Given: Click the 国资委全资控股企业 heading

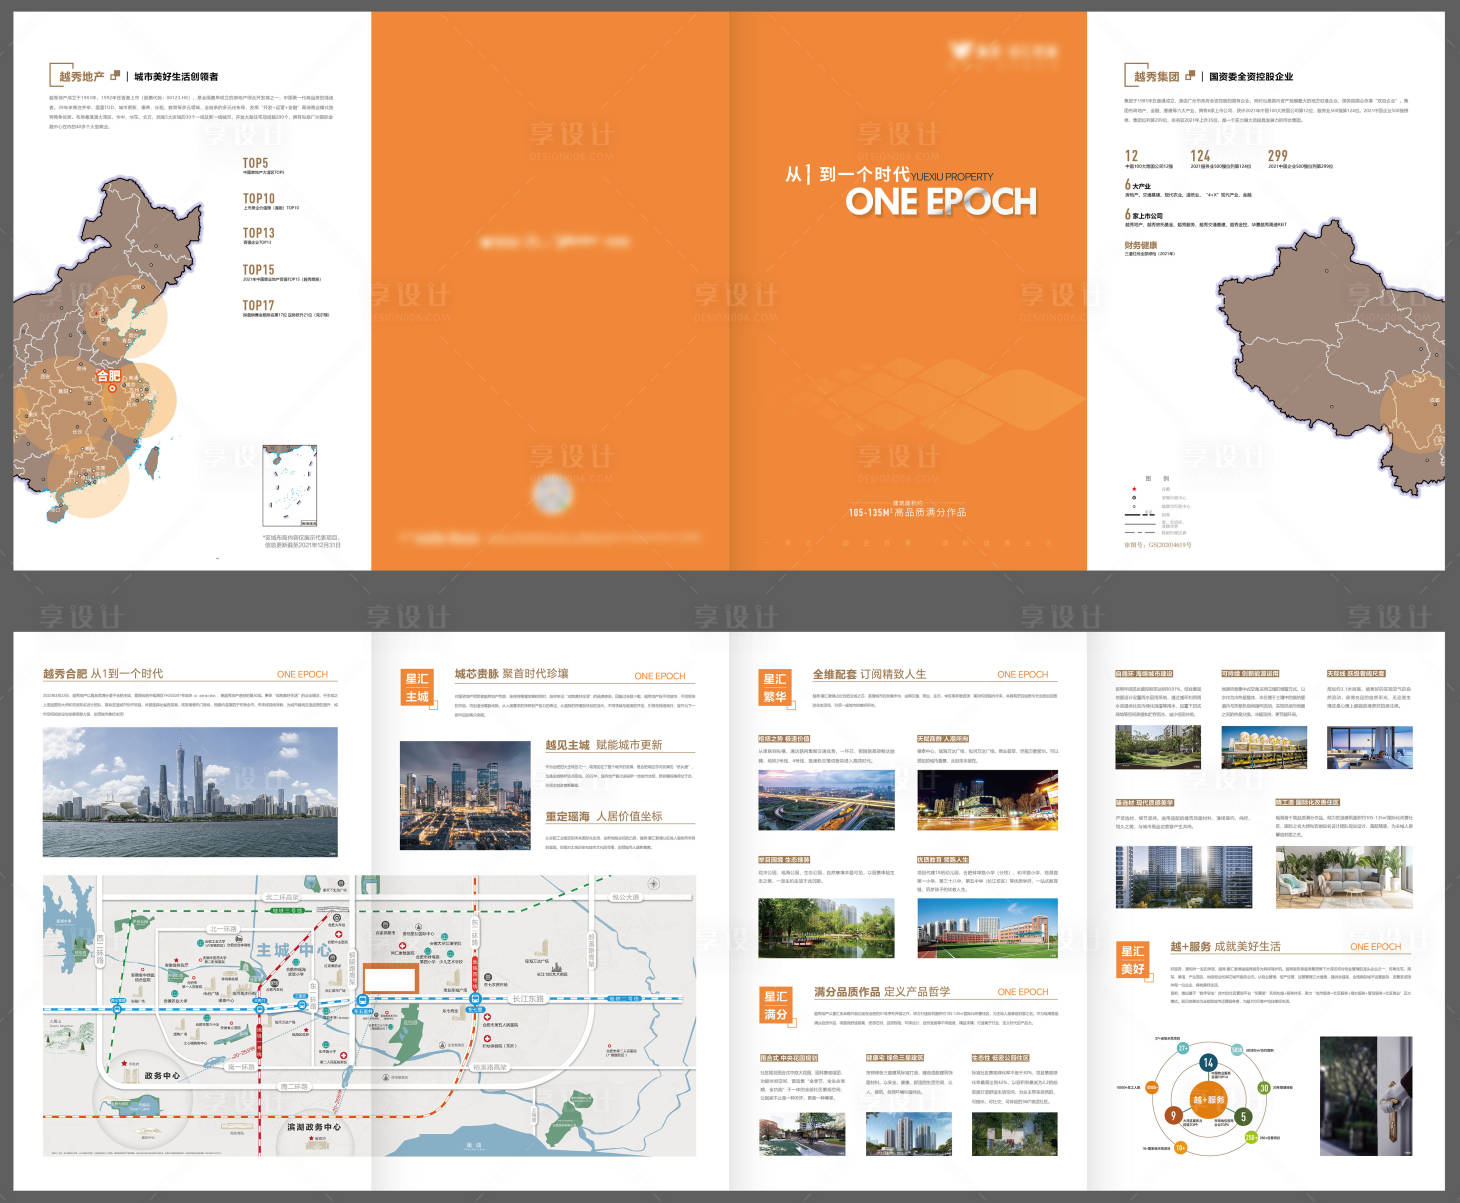Looking at the screenshot, I should coord(1251,76).
